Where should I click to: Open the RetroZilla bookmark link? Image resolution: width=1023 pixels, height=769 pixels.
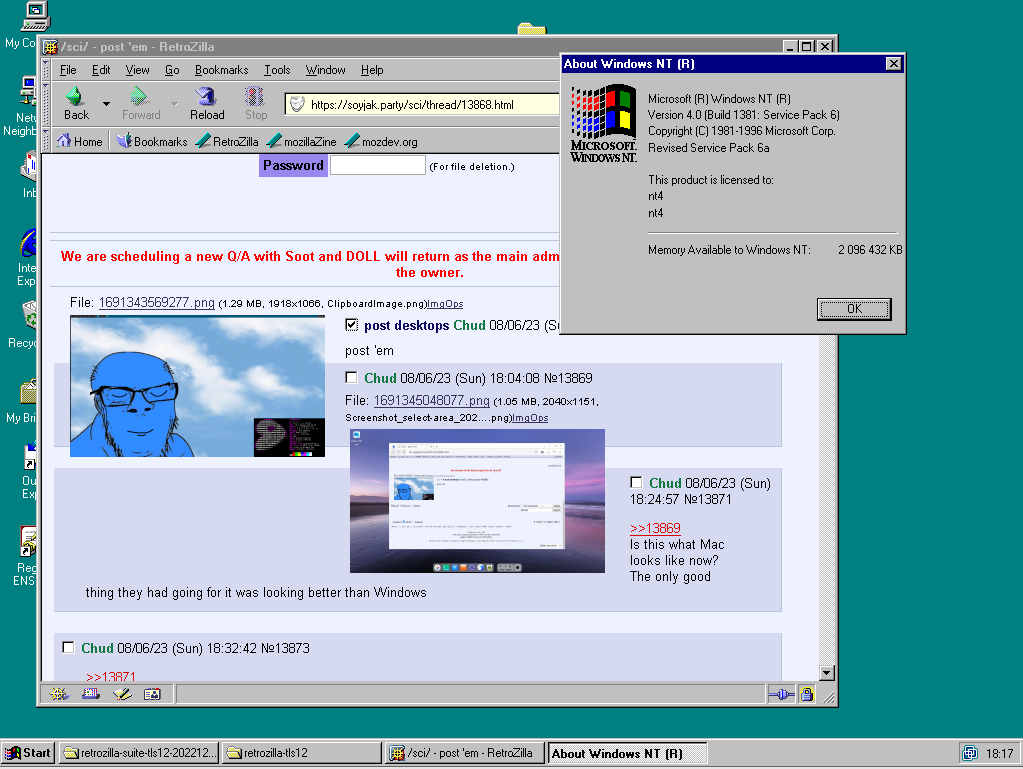click(227, 141)
